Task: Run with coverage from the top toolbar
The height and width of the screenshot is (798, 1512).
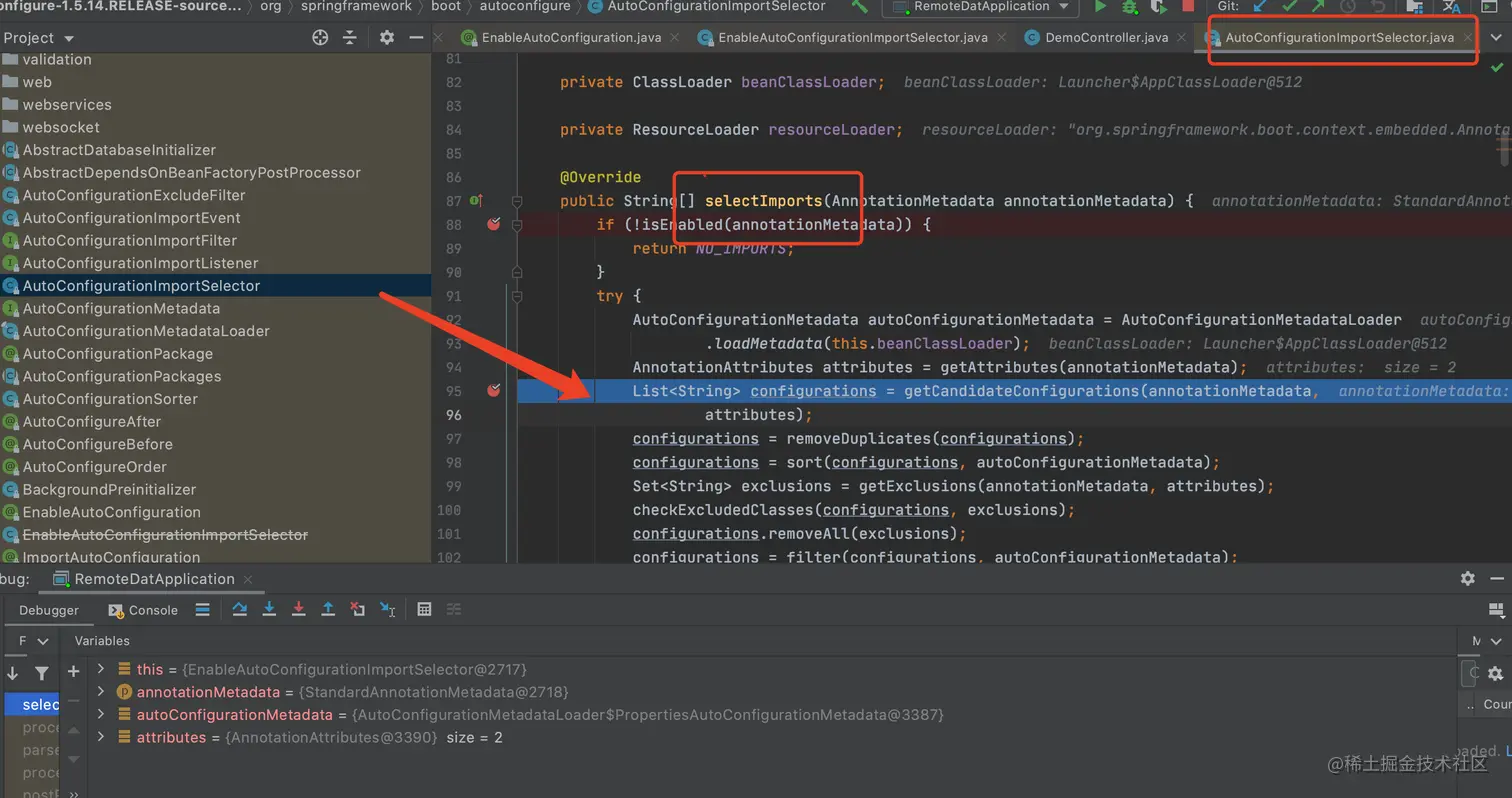Action: click(x=1160, y=7)
